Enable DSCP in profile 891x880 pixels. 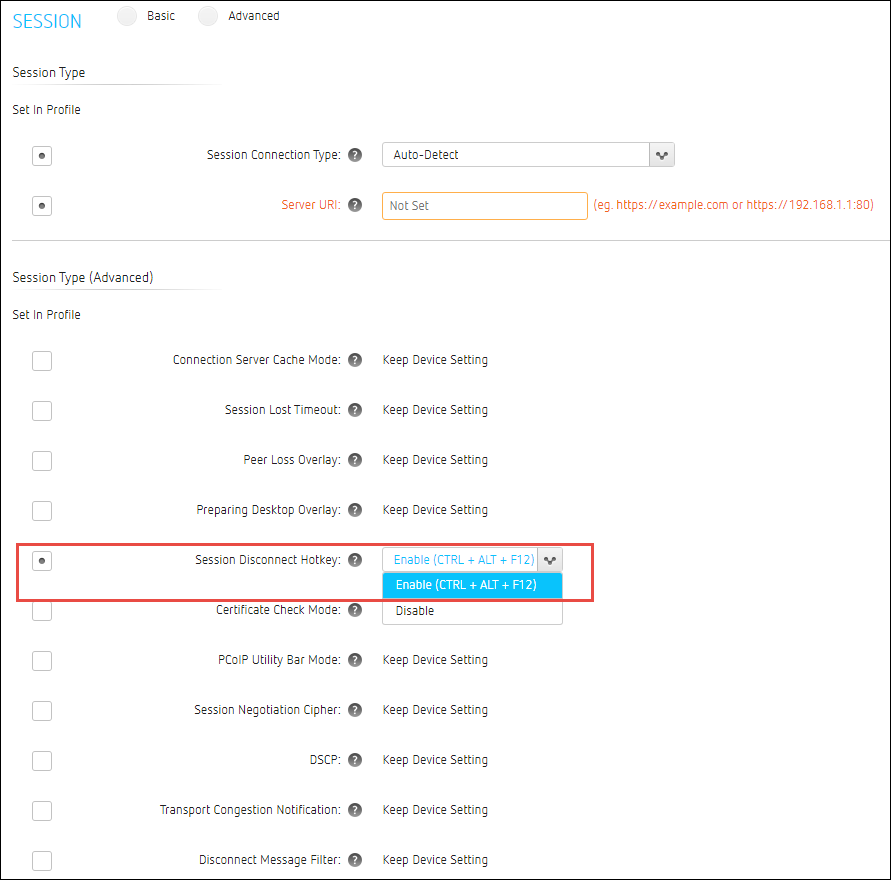coord(42,761)
